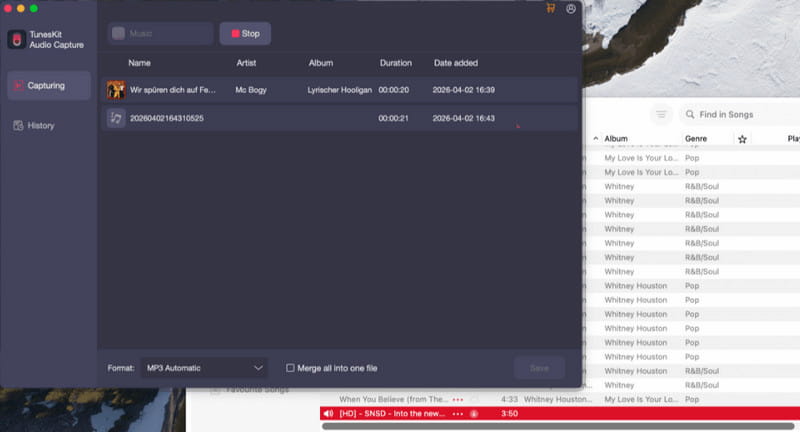
Task: Click the red stop square icon on the Stop button
Action: (x=235, y=34)
